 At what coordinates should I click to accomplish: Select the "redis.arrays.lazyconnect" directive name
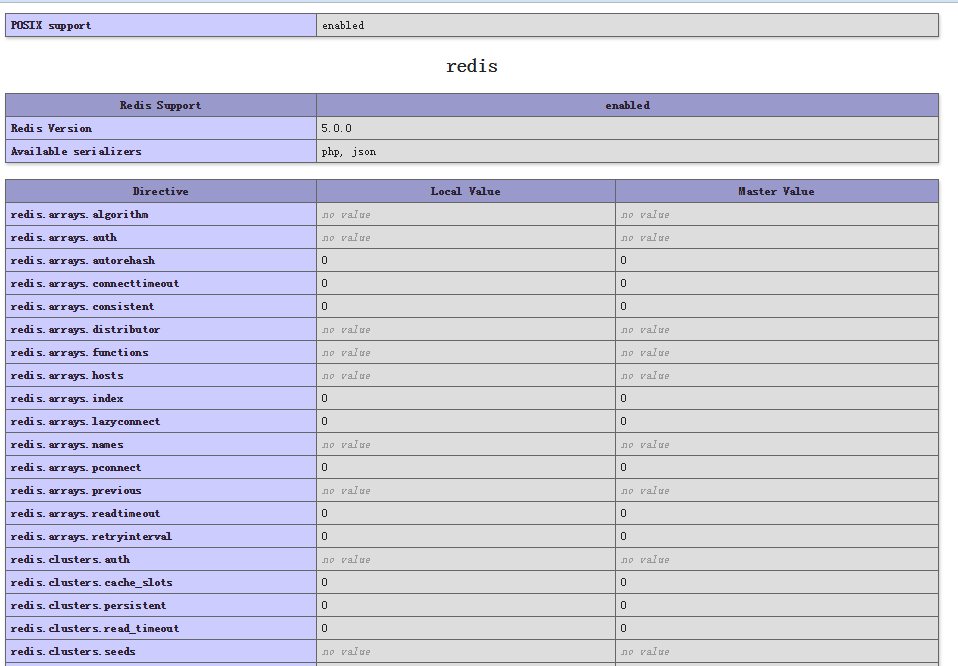point(86,422)
